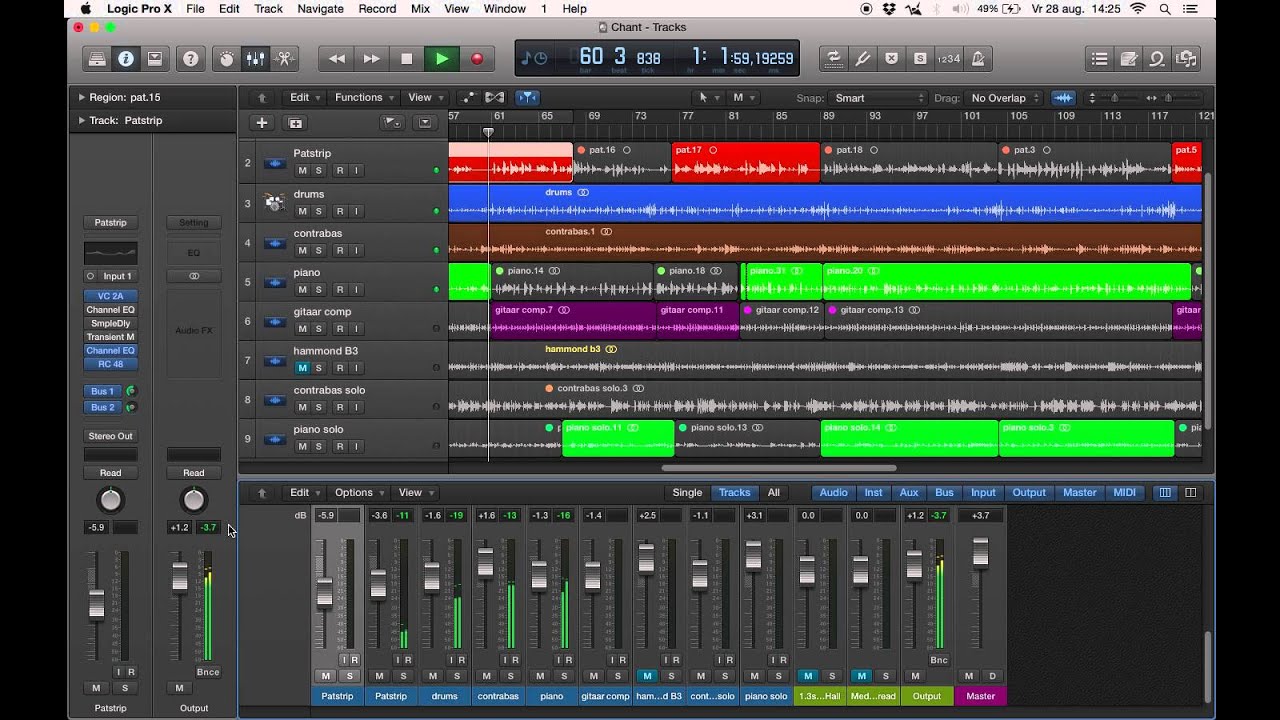
Task: Show Smart Controls knob icon
Action: (227, 59)
